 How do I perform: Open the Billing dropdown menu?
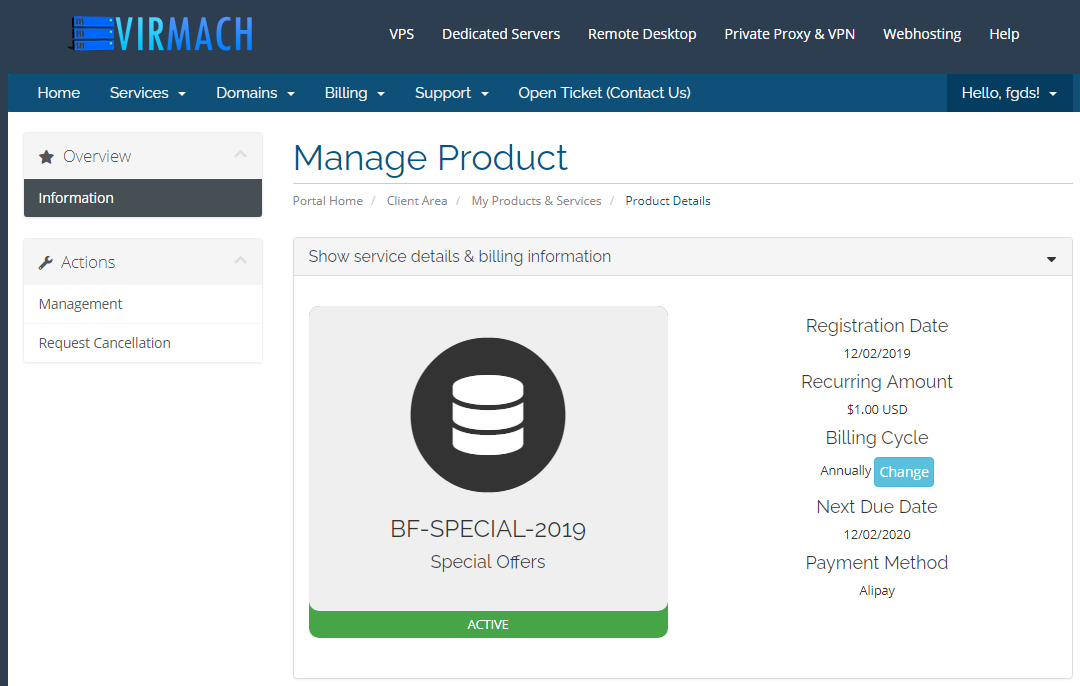click(355, 93)
